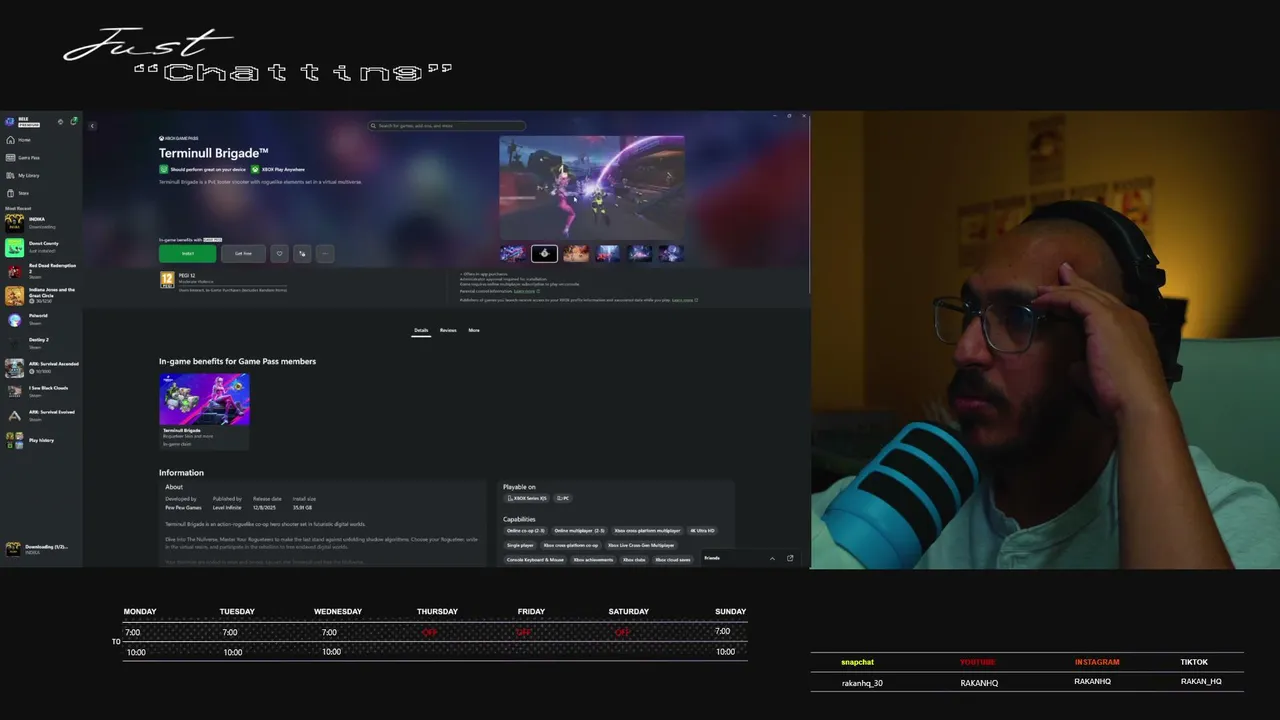This screenshot has height=720, width=1280.
Task: Open the more options ellipsis button
Action: click(325, 253)
